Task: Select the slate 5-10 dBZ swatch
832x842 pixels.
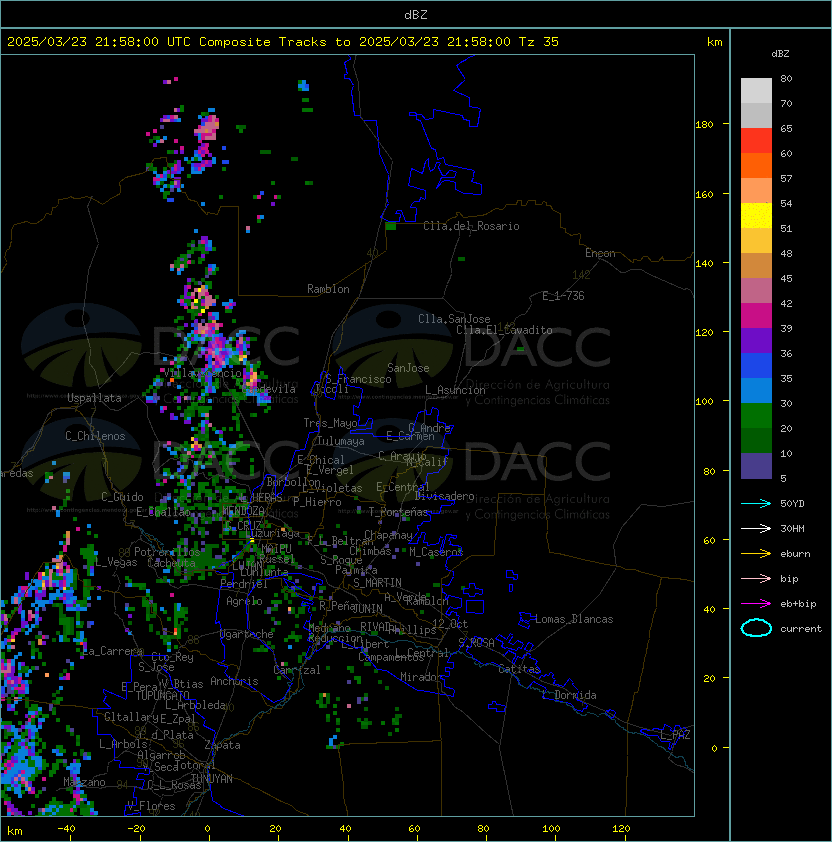Action: click(756, 466)
